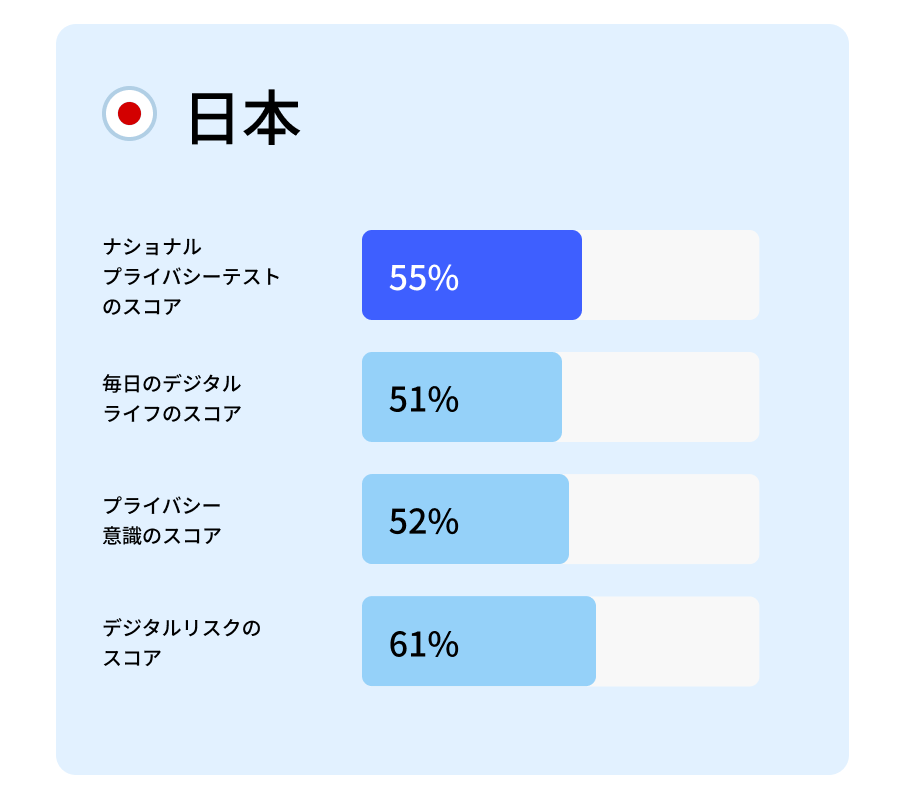Click the empty card area right of 日本

[x=570, y=118]
